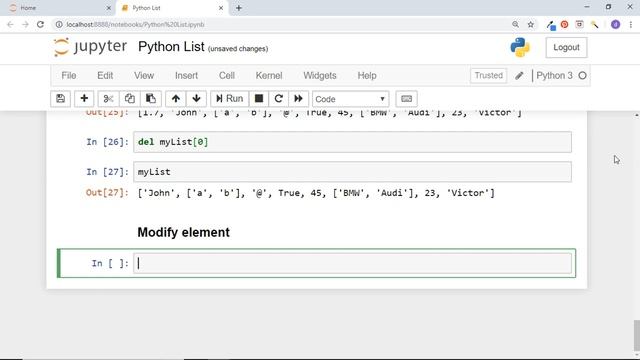Click the empty active code cell
Image resolution: width=640 pixels, height=360 pixels.
point(353,263)
